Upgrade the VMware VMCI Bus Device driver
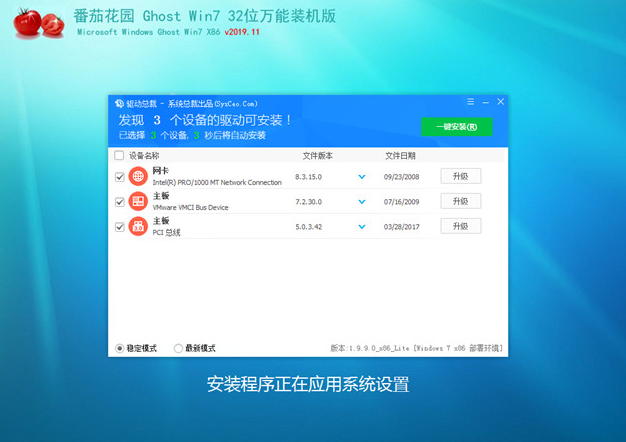Viewport: 626px width, 442px height. (x=461, y=201)
